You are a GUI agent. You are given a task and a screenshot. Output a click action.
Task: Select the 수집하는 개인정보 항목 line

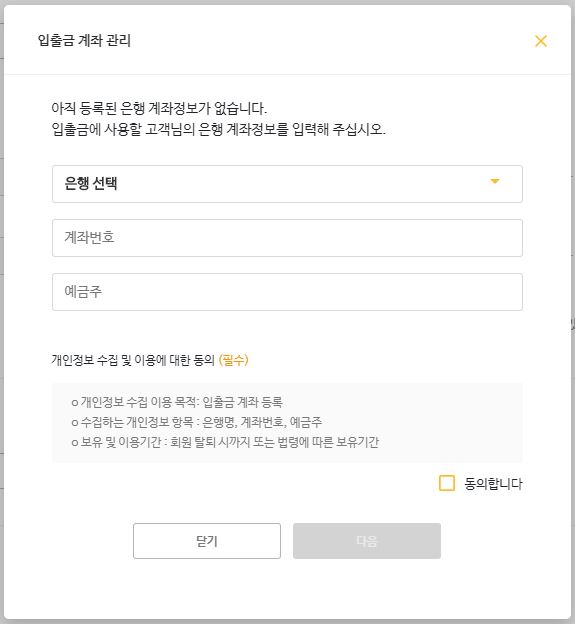[197, 422]
